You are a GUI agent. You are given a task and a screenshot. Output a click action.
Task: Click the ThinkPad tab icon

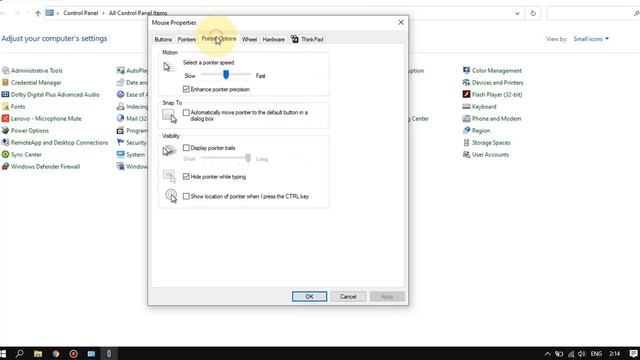295,39
